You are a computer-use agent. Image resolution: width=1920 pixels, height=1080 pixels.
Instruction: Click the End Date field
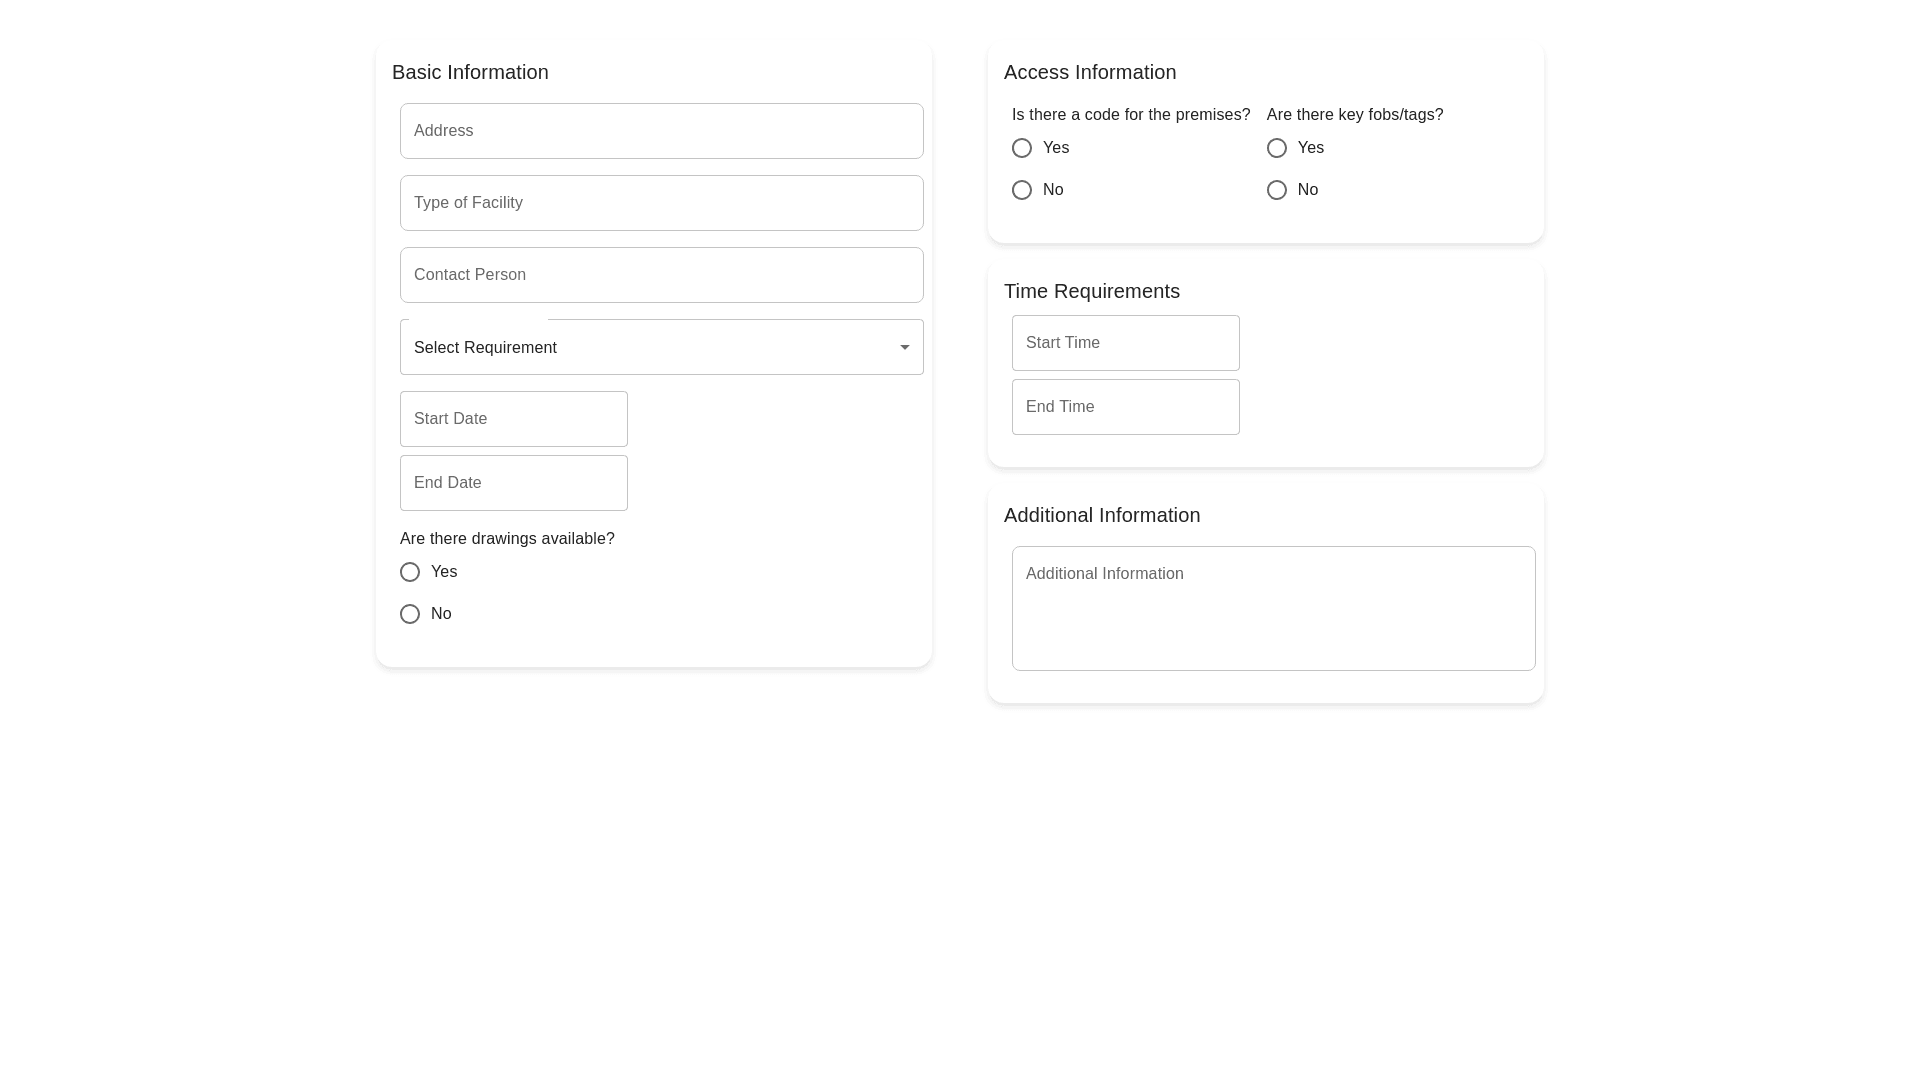(513, 483)
